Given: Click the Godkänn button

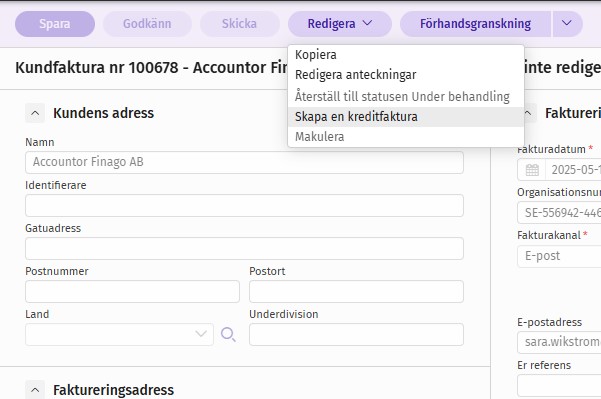Looking at the screenshot, I should coord(147,24).
